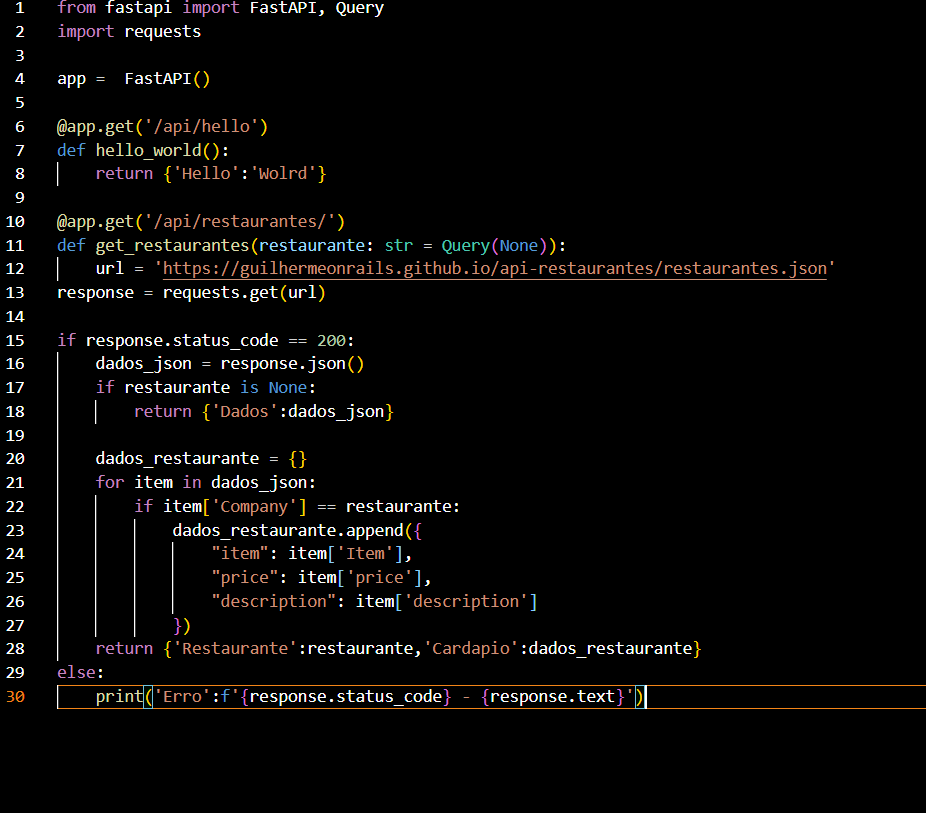Click the URL link on line 12

pyautogui.click(x=495, y=269)
